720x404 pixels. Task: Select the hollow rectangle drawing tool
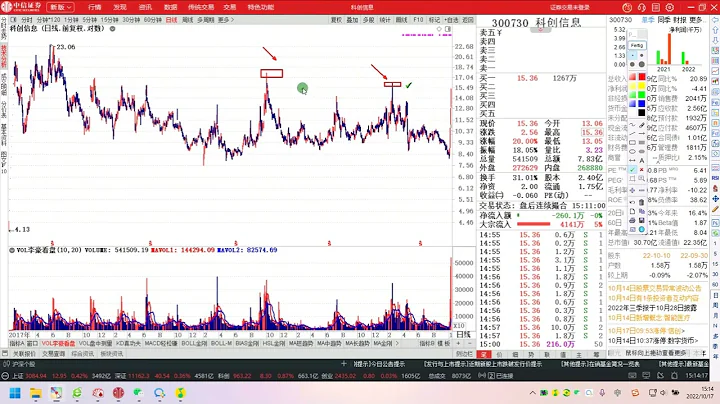point(632,142)
